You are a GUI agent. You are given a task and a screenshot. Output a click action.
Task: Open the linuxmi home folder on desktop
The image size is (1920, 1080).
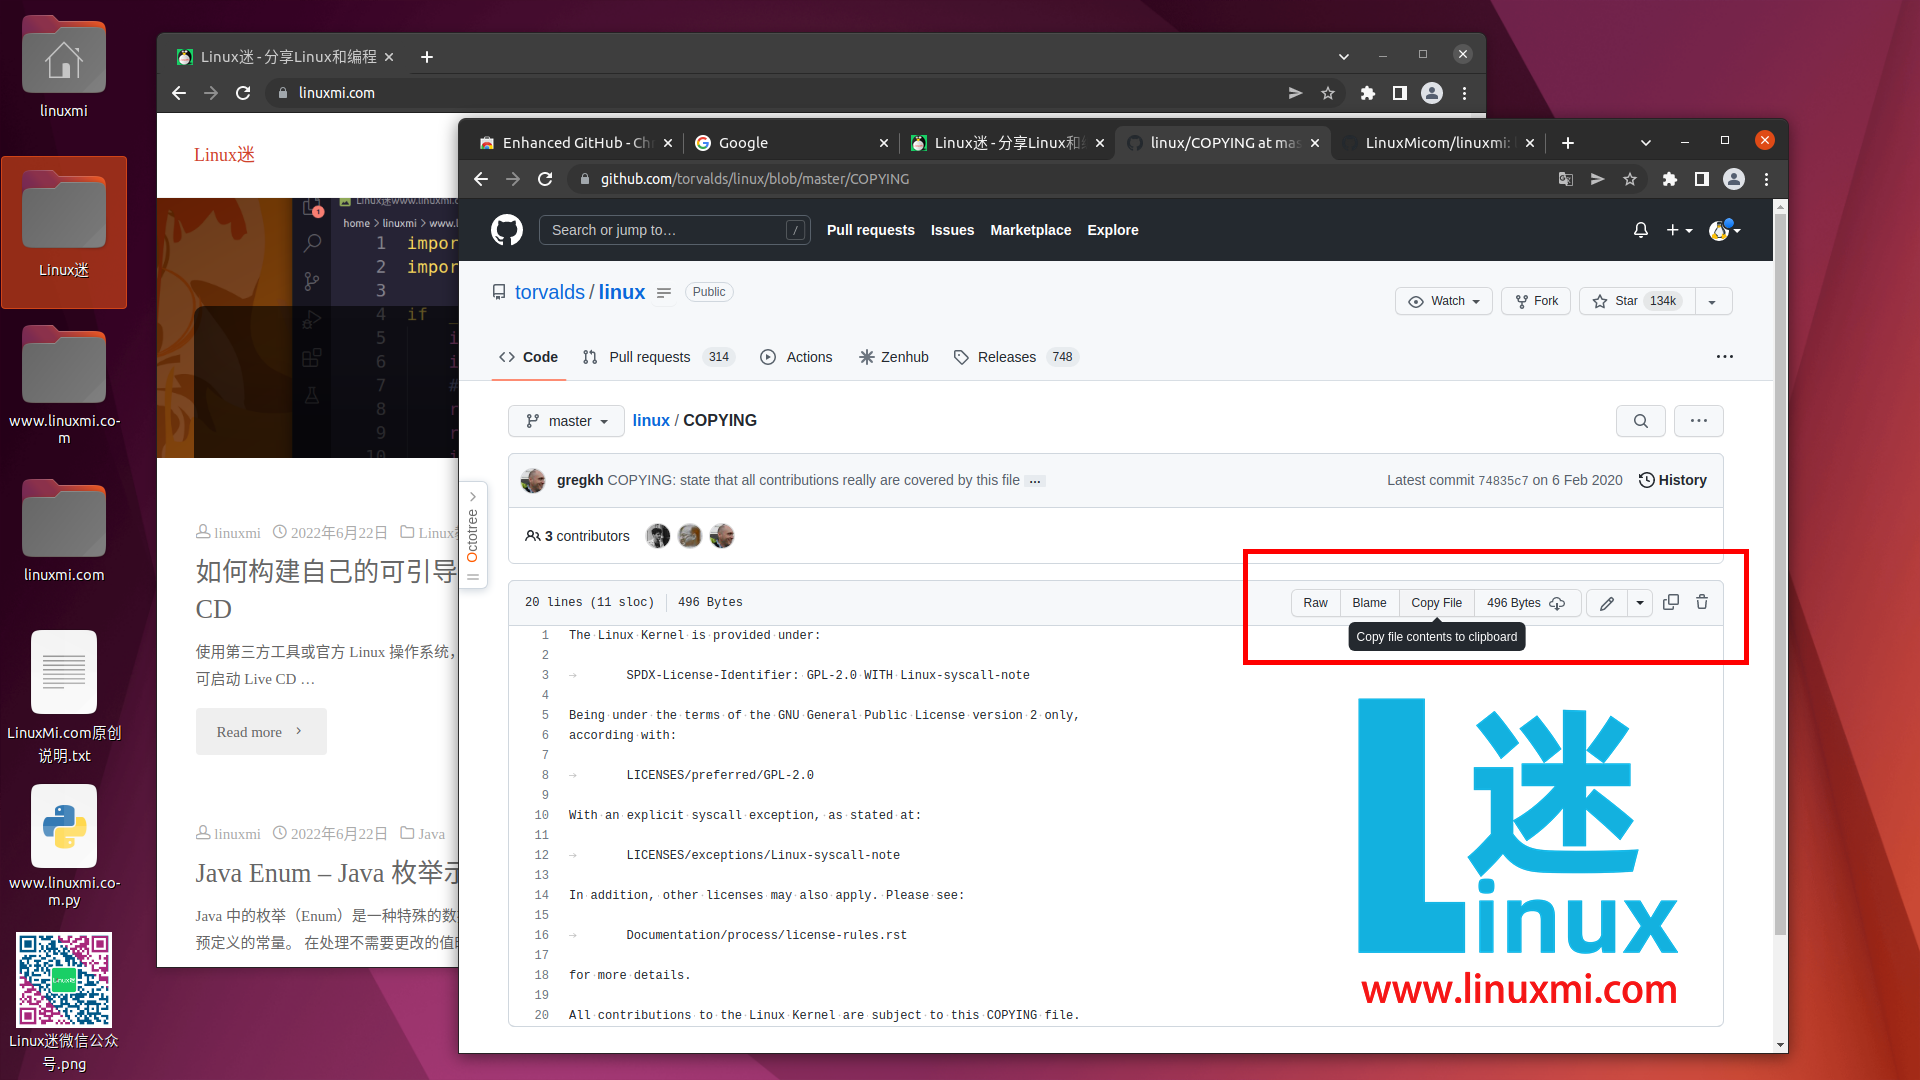point(64,66)
